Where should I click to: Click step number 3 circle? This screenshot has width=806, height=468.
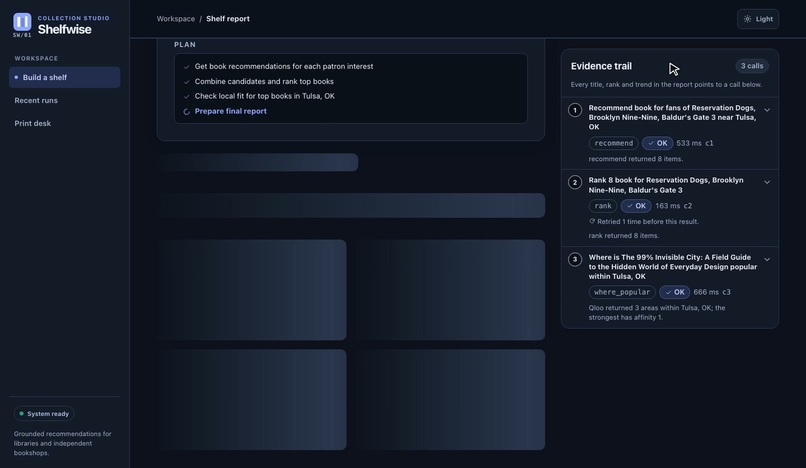point(575,260)
